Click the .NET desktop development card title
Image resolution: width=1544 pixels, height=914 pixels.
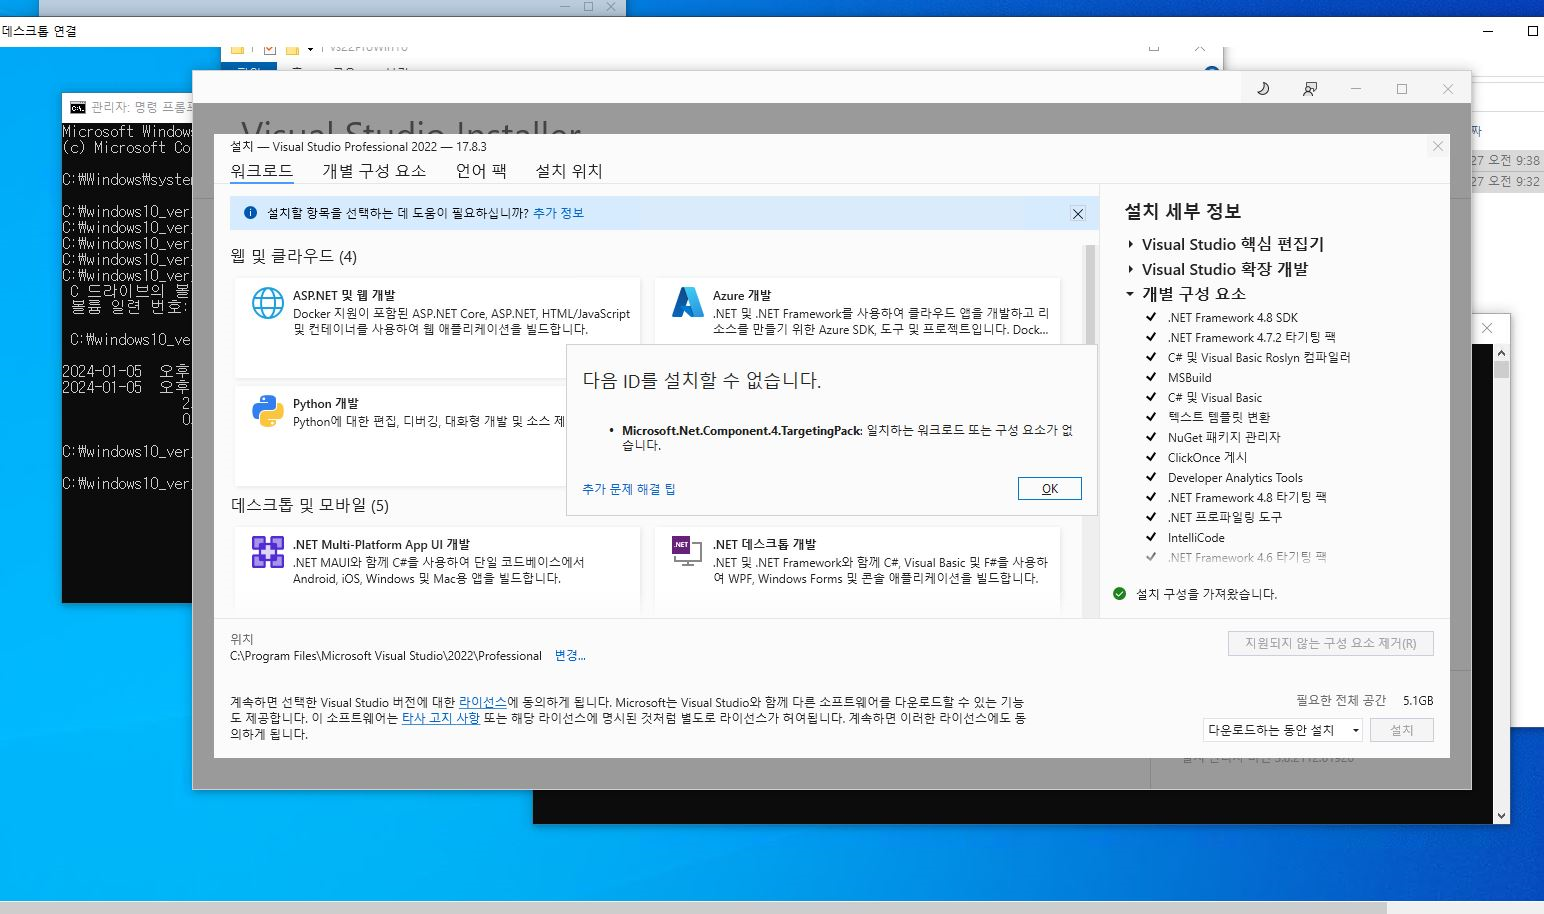coord(765,545)
